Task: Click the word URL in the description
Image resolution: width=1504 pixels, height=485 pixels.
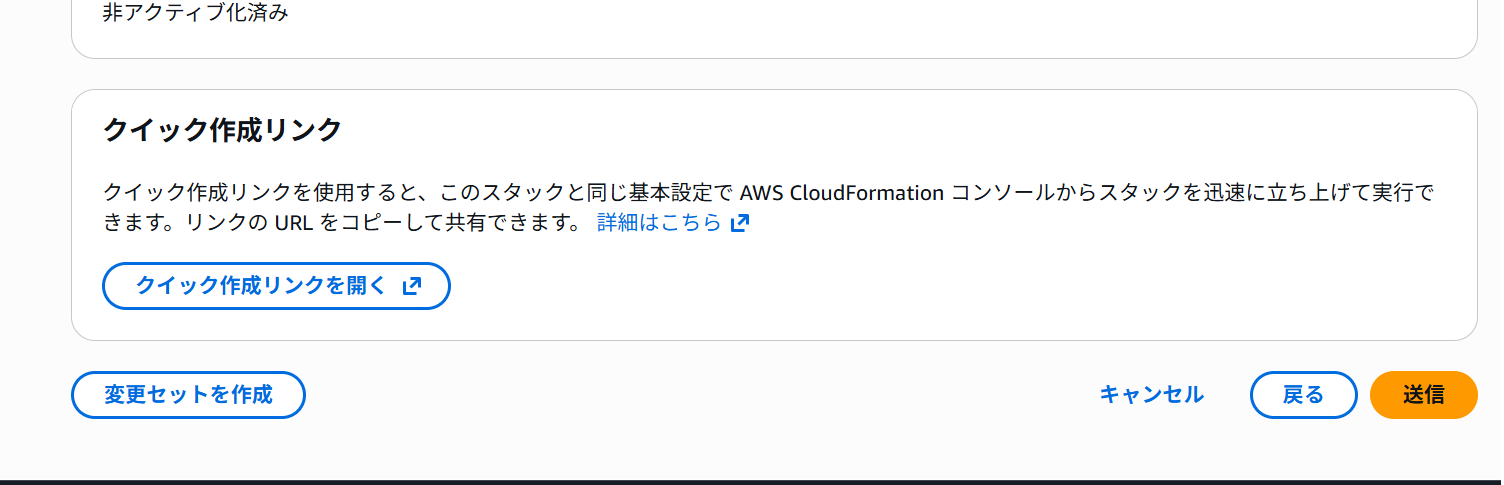Action: click(x=294, y=223)
